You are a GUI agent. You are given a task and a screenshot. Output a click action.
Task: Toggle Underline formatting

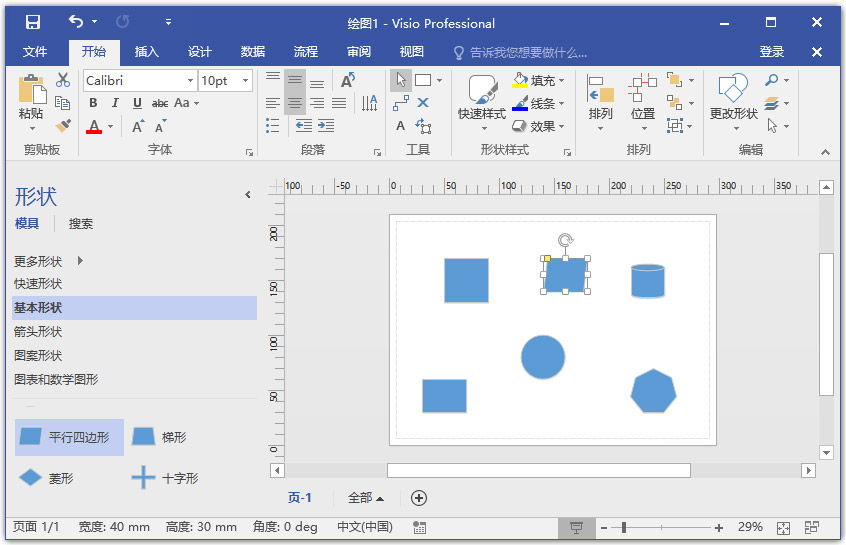137,103
